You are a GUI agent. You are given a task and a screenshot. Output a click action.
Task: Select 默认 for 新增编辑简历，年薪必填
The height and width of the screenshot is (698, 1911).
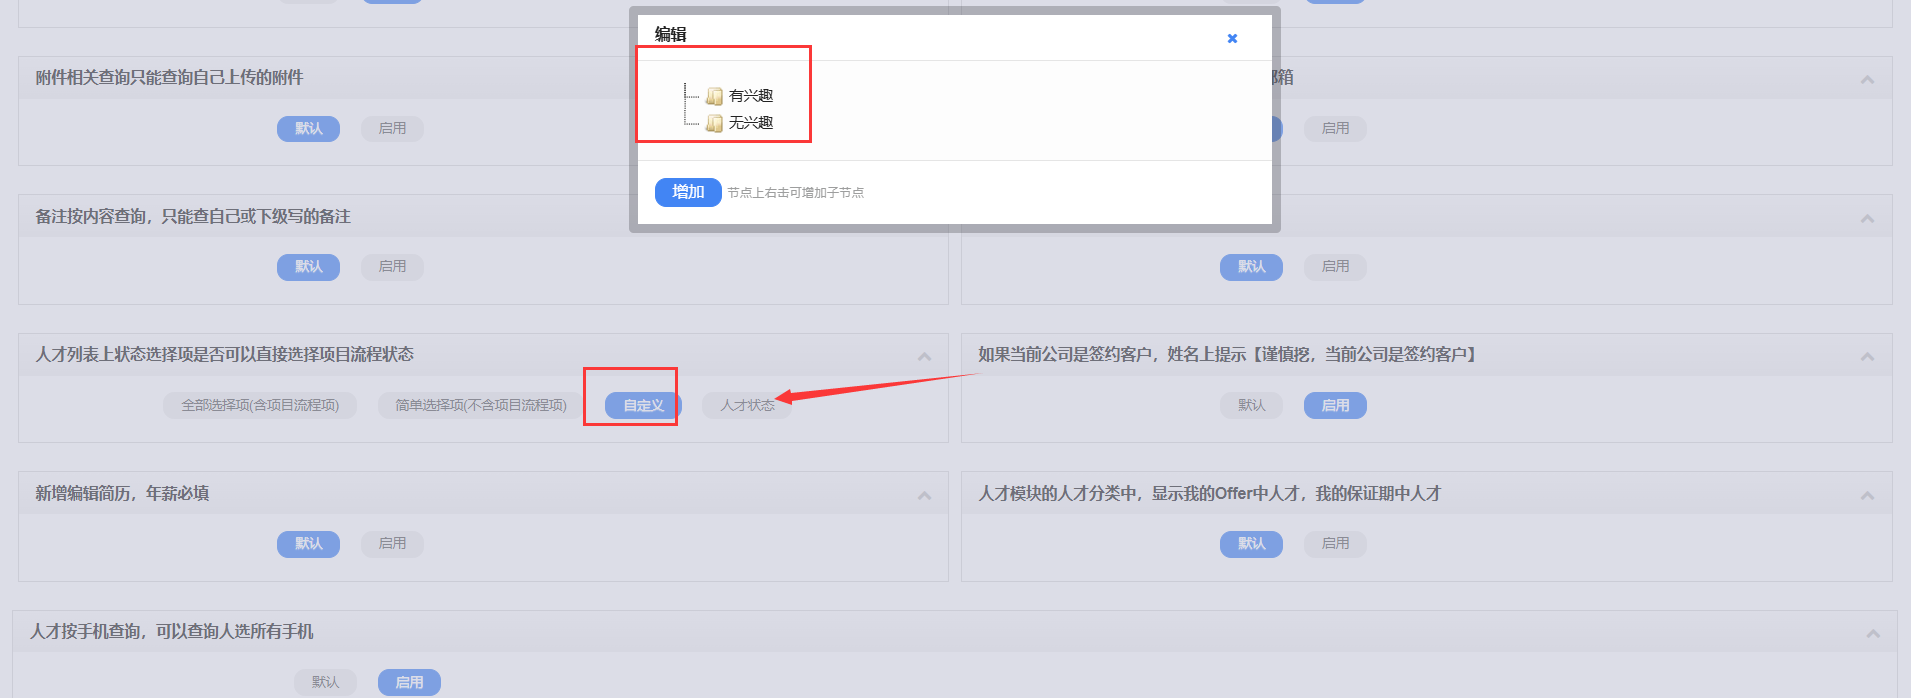click(x=308, y=544)
